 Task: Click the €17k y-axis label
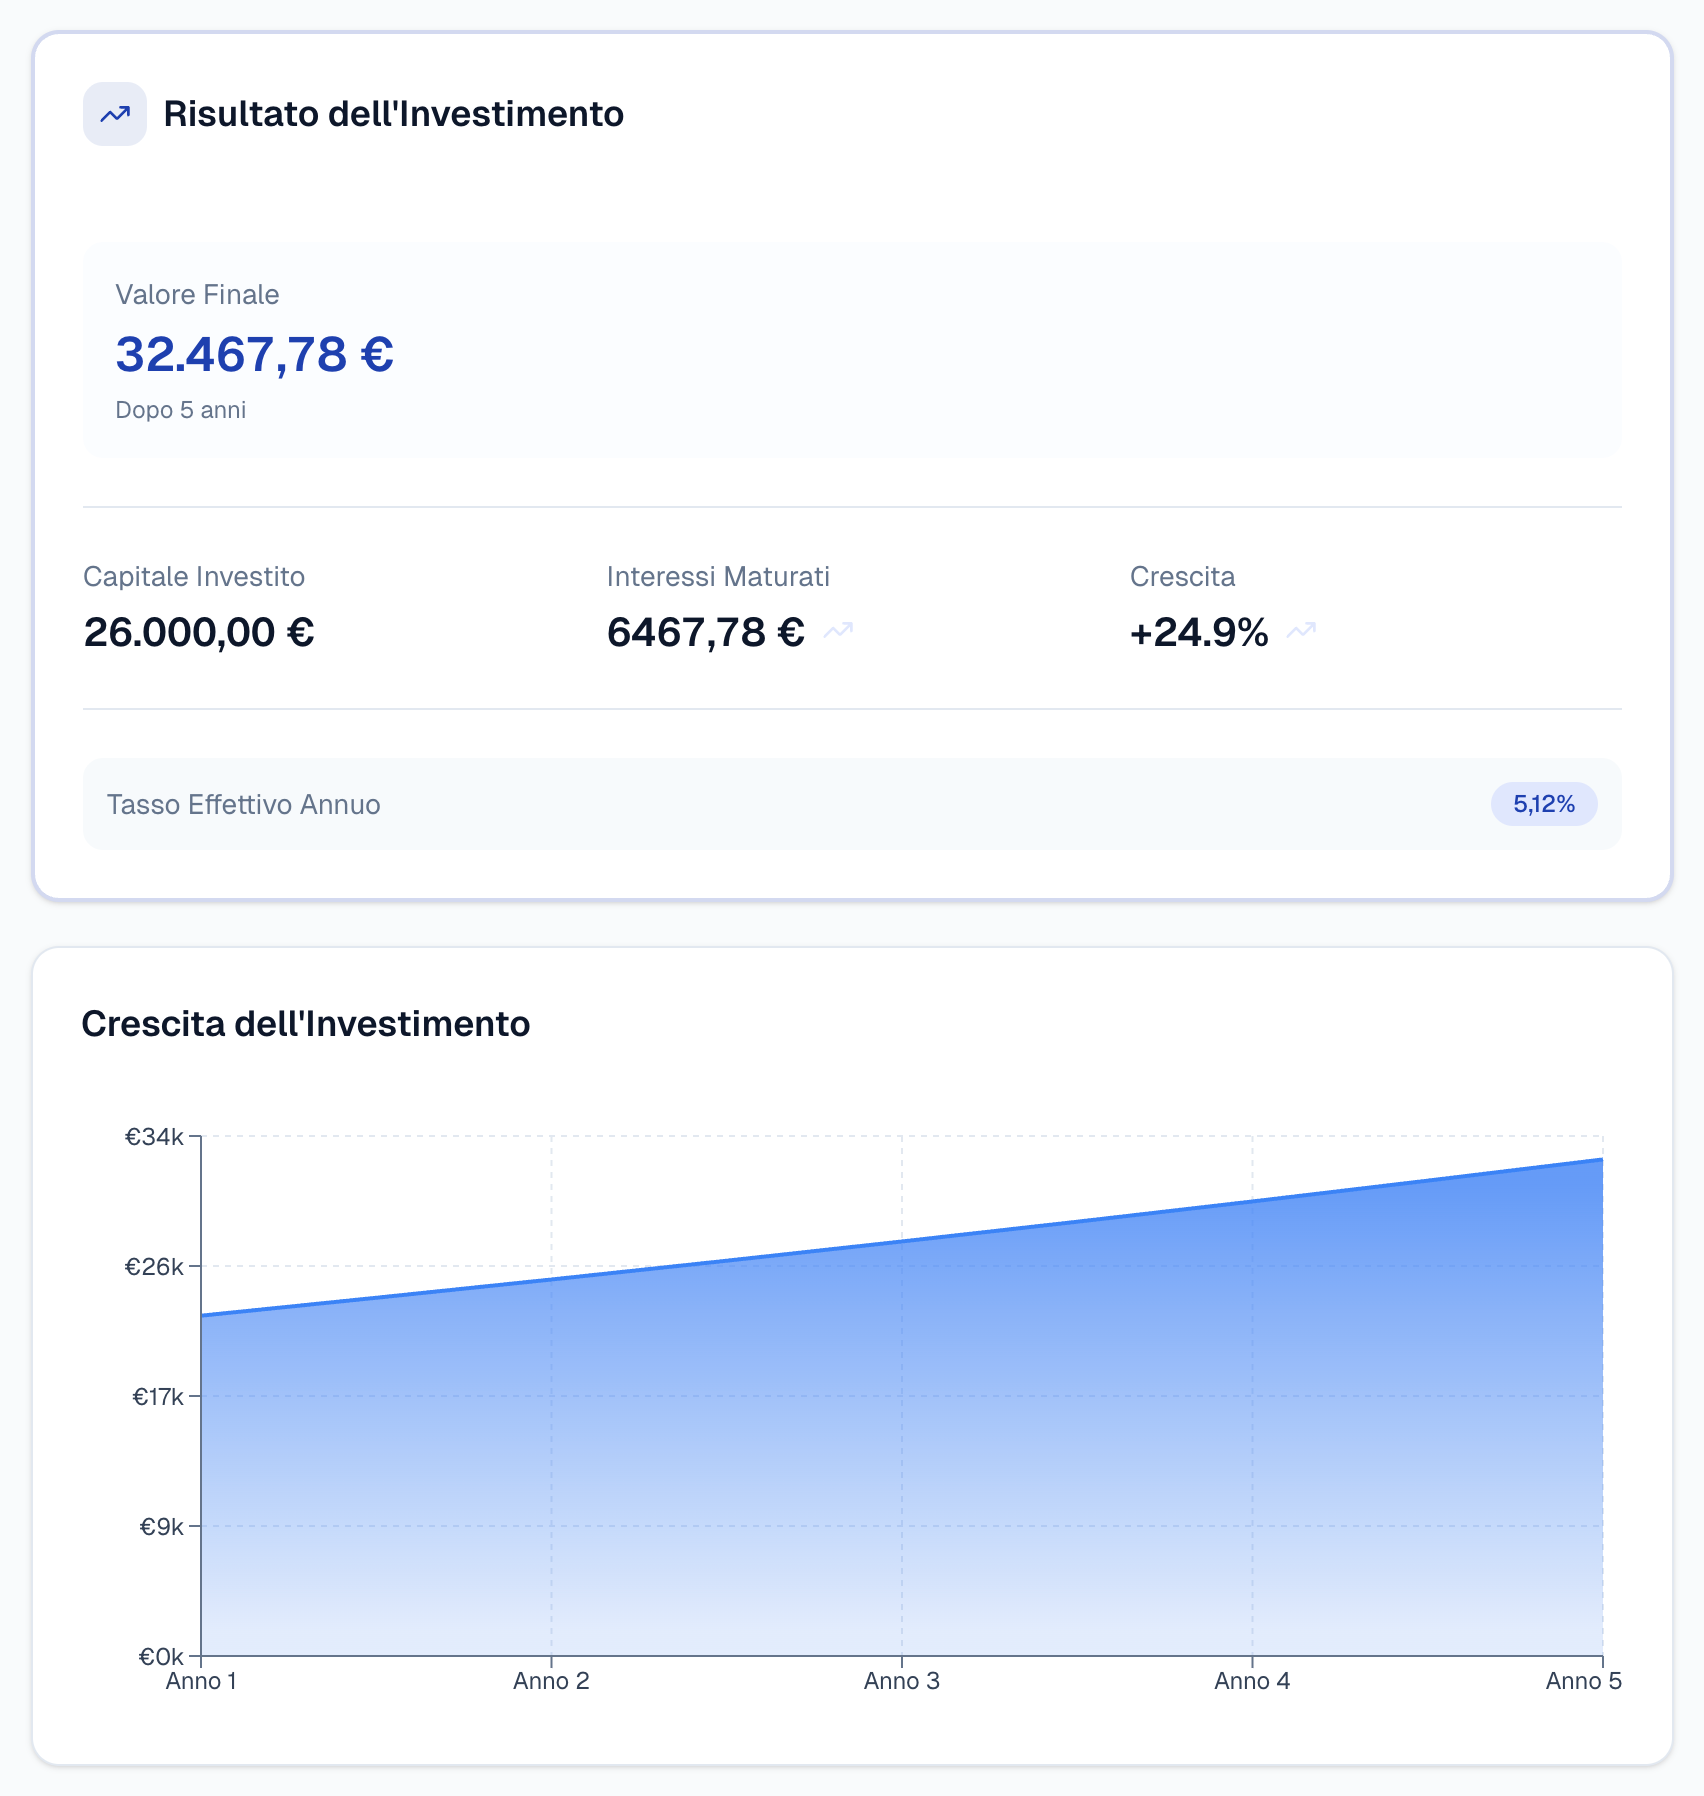click(158, 1397)
